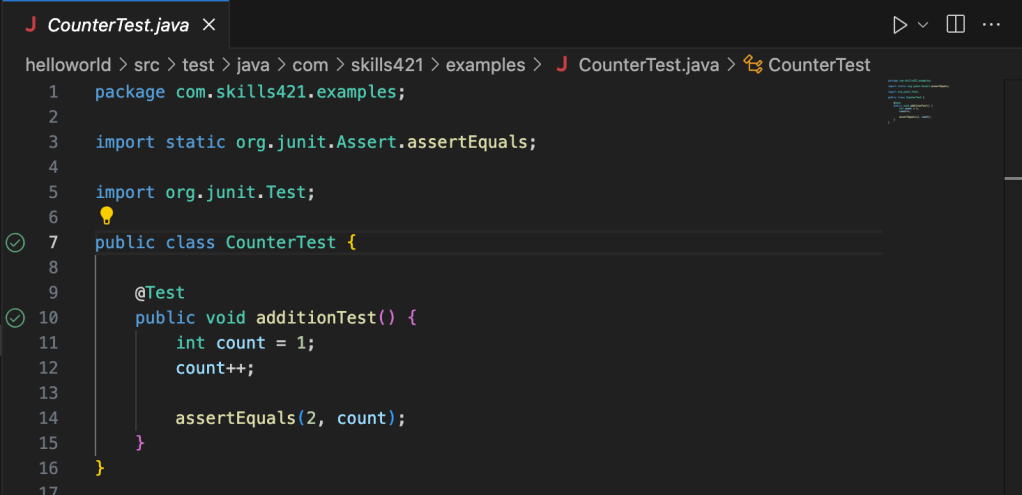This screenshot has width=1022, height=495.
Task: Click the Run Java play button
Action: tap(900, 24)
